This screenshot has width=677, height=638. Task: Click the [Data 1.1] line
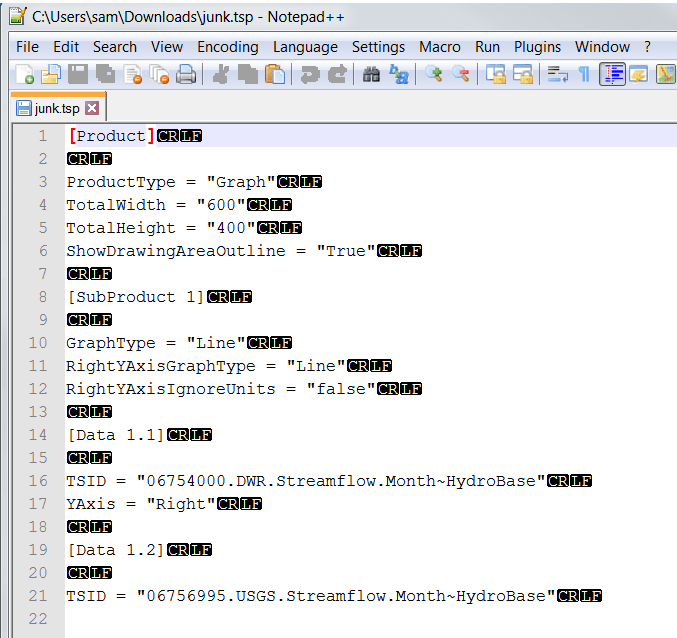(x=116, y=435)
